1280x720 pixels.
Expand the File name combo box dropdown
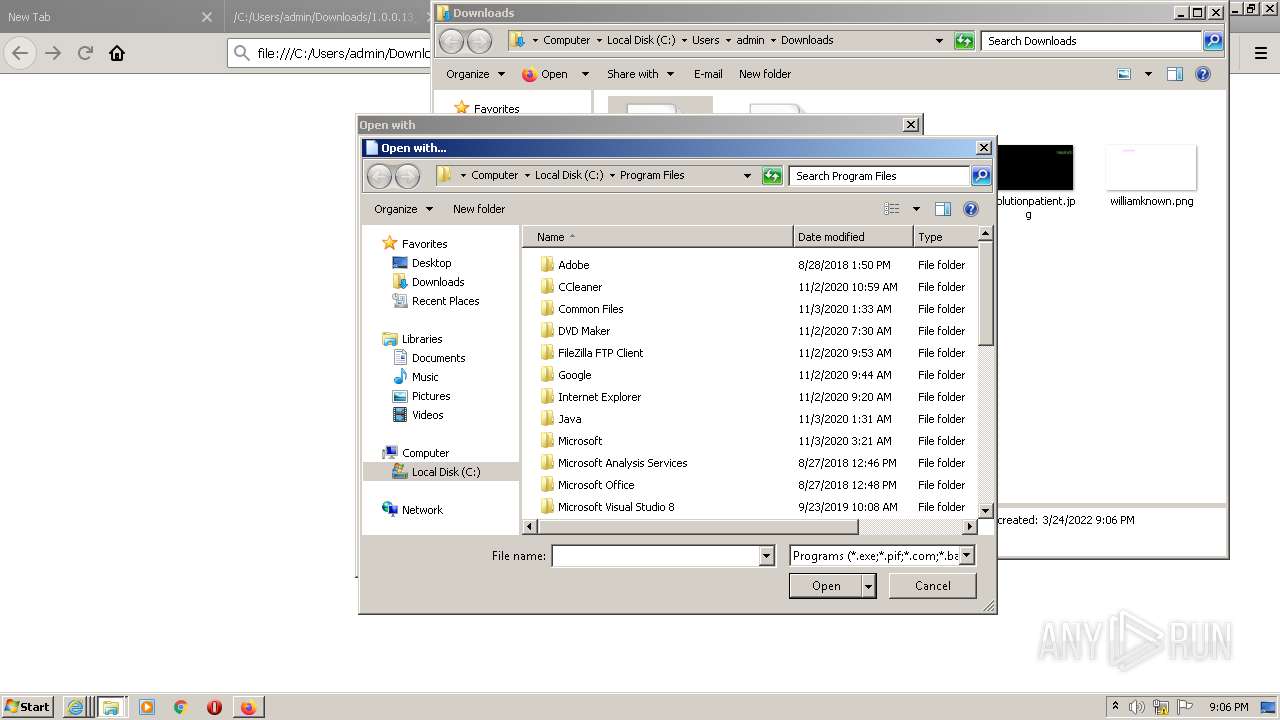767,556
